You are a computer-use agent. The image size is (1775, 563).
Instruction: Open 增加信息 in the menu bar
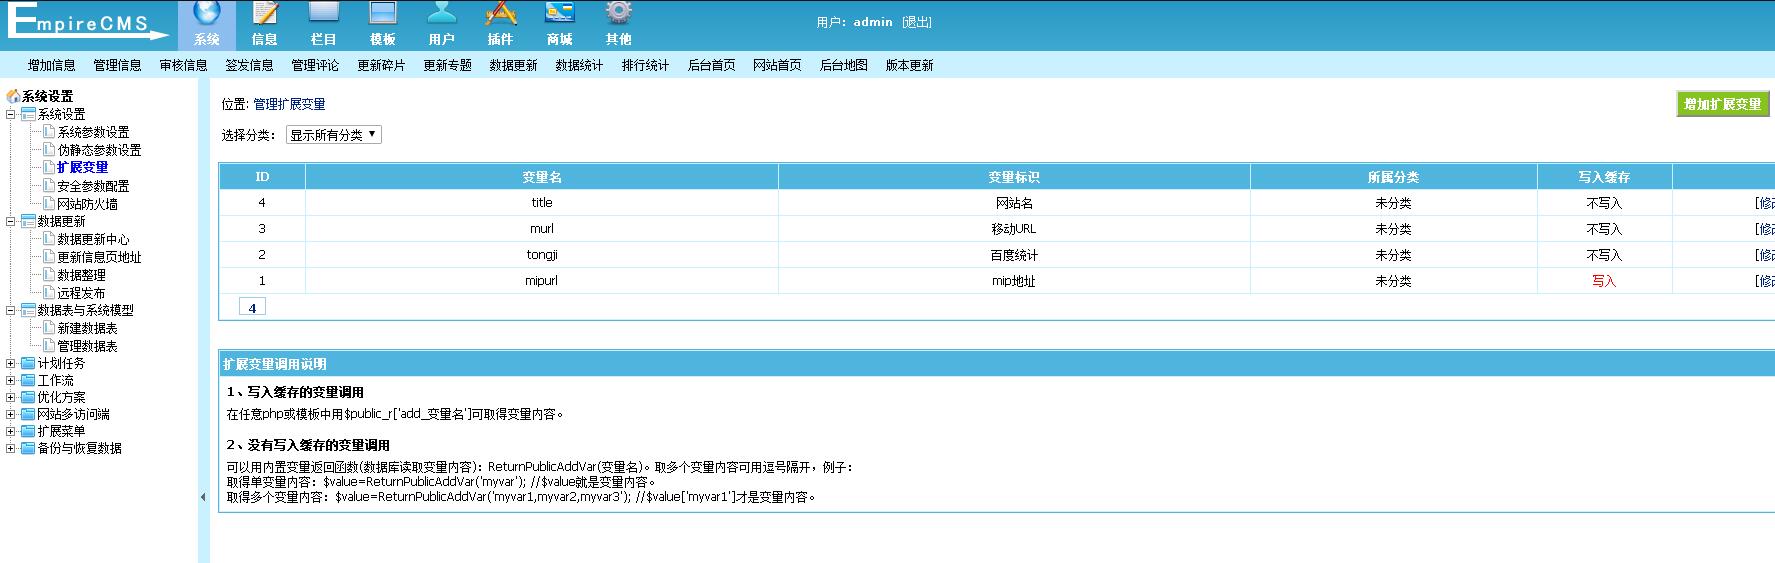[52, 65]
